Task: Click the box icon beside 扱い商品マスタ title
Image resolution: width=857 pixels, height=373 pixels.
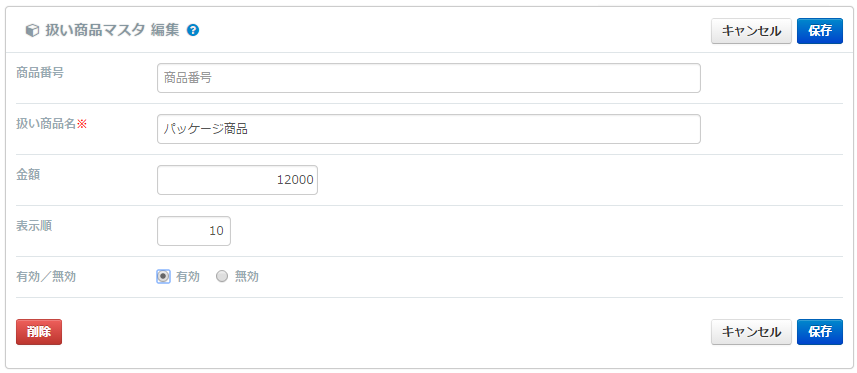Action: tap(32, 31)
